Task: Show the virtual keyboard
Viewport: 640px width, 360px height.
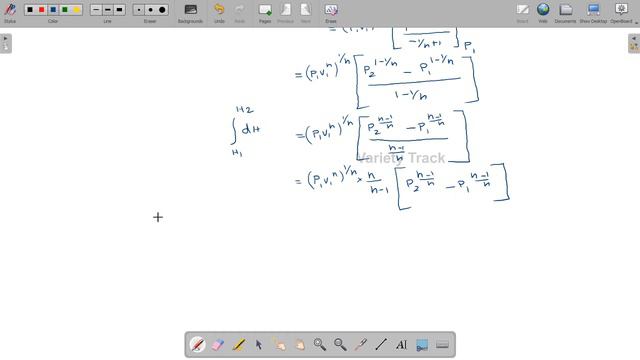Action: [442, 345]
